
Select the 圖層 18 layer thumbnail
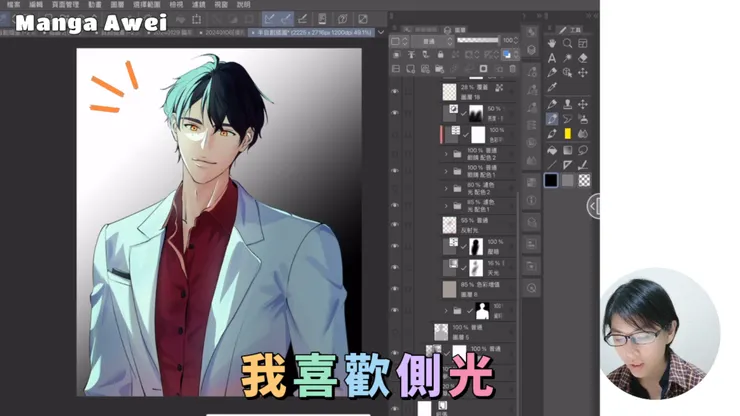(449, 92)
